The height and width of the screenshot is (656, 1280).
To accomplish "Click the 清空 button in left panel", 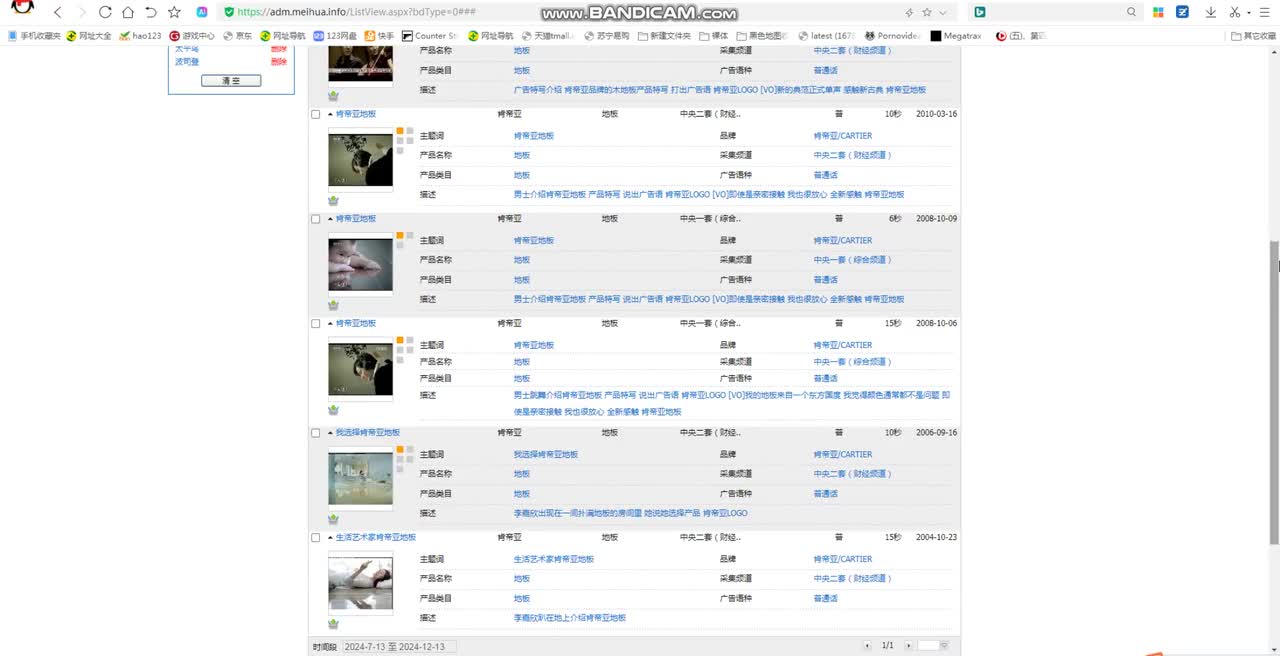I will (x=231, y=80).
